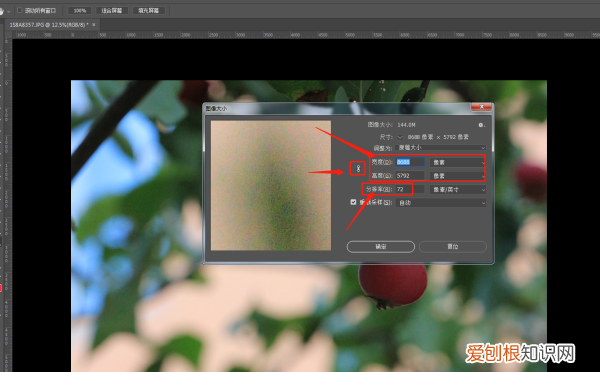Click the gear settings icon in Image Size dialog
Image resolution: width=600 pixels, height=372 pixels.
[481, 125]
